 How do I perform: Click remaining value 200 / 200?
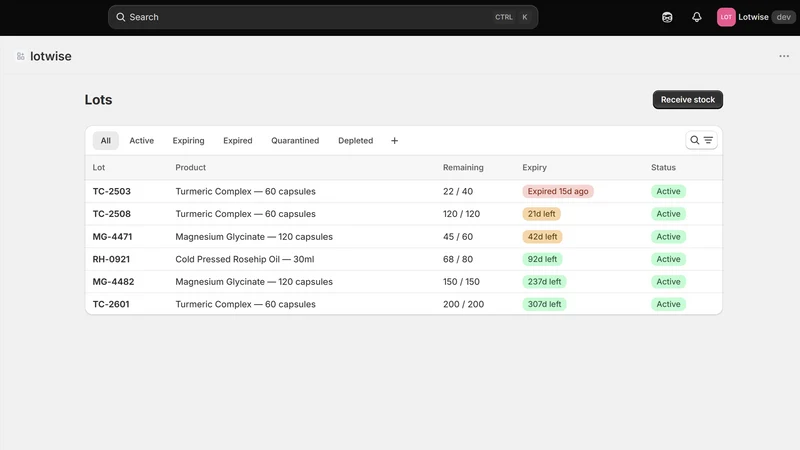tap(463, 304)
